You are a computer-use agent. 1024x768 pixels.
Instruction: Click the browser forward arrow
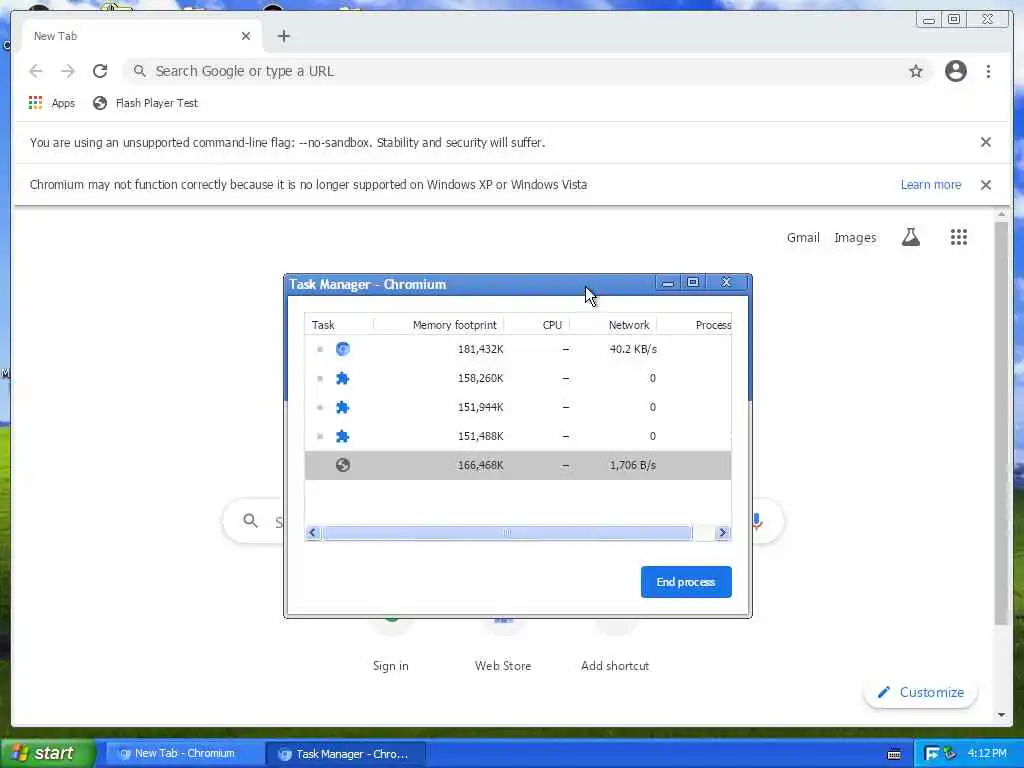68,71
